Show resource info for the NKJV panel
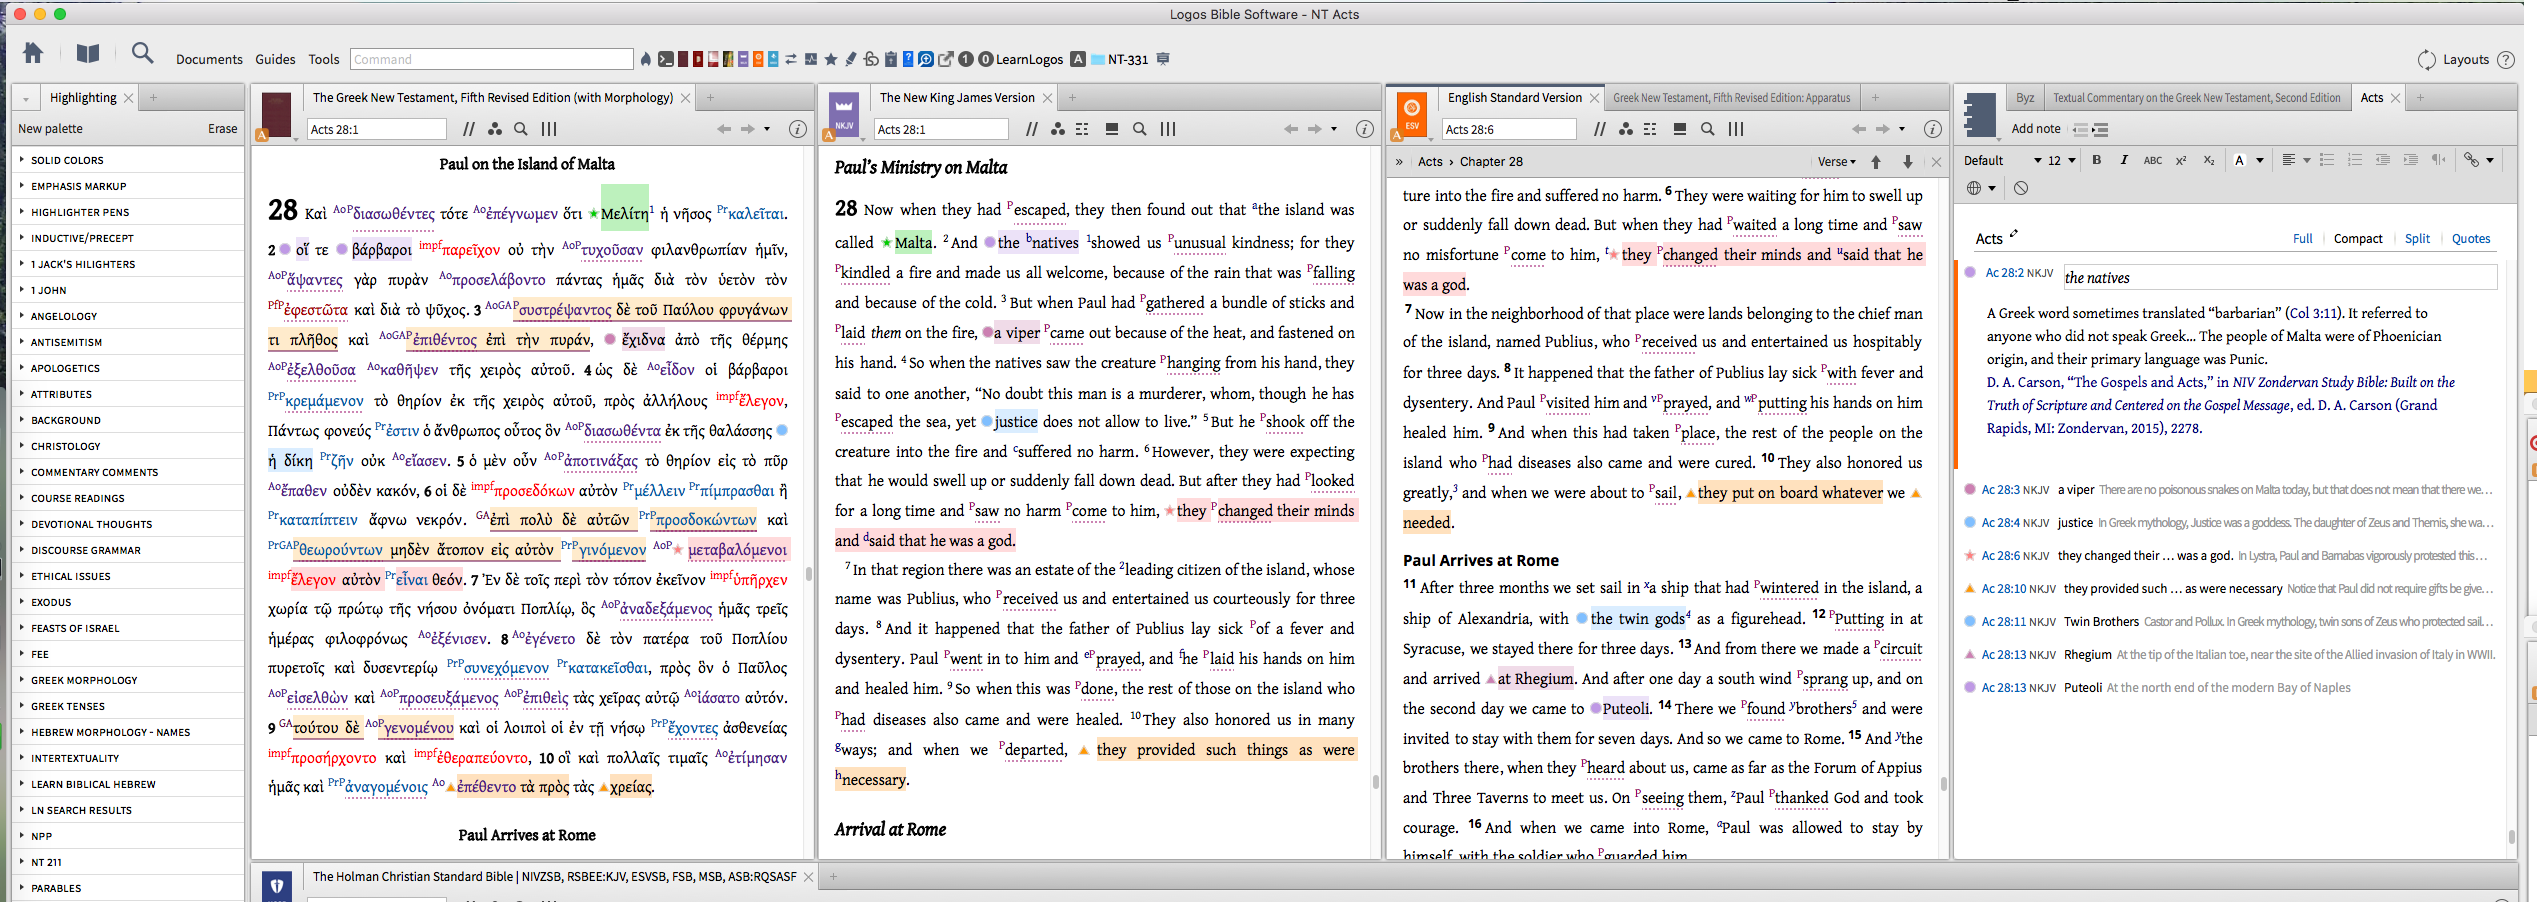This screenshot has width=2537, height=902. click(x=1364, y=129)
